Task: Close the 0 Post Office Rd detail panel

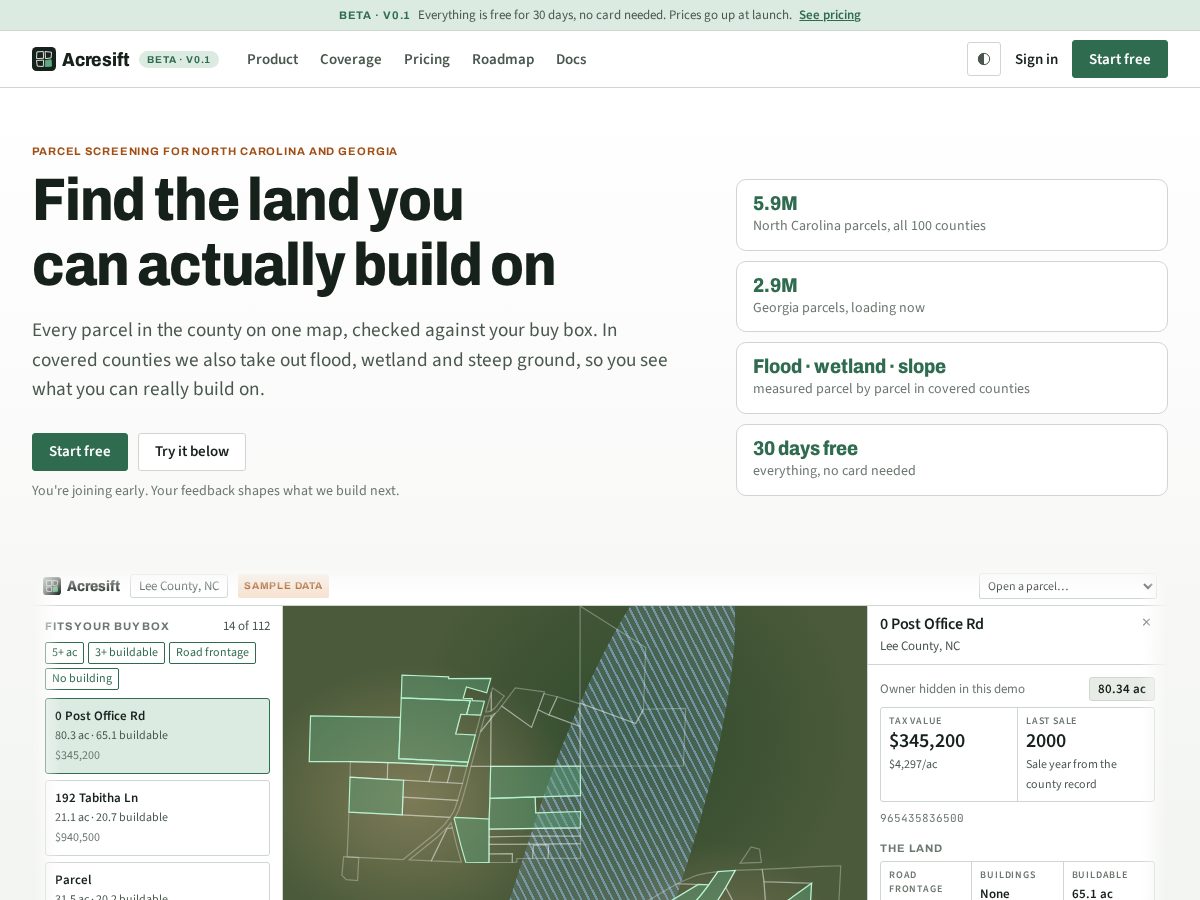Action: [x=1146, y=622]
